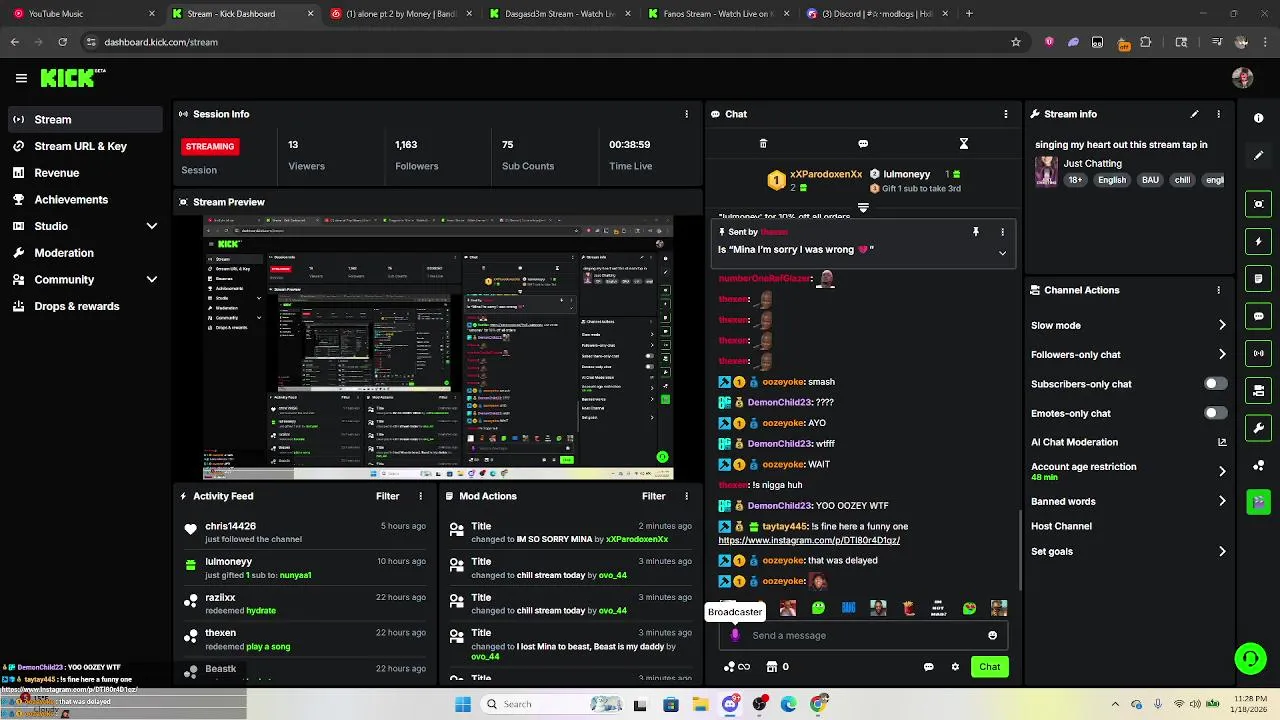Click the chat bubble icon under Chat header

click(863, 144)
